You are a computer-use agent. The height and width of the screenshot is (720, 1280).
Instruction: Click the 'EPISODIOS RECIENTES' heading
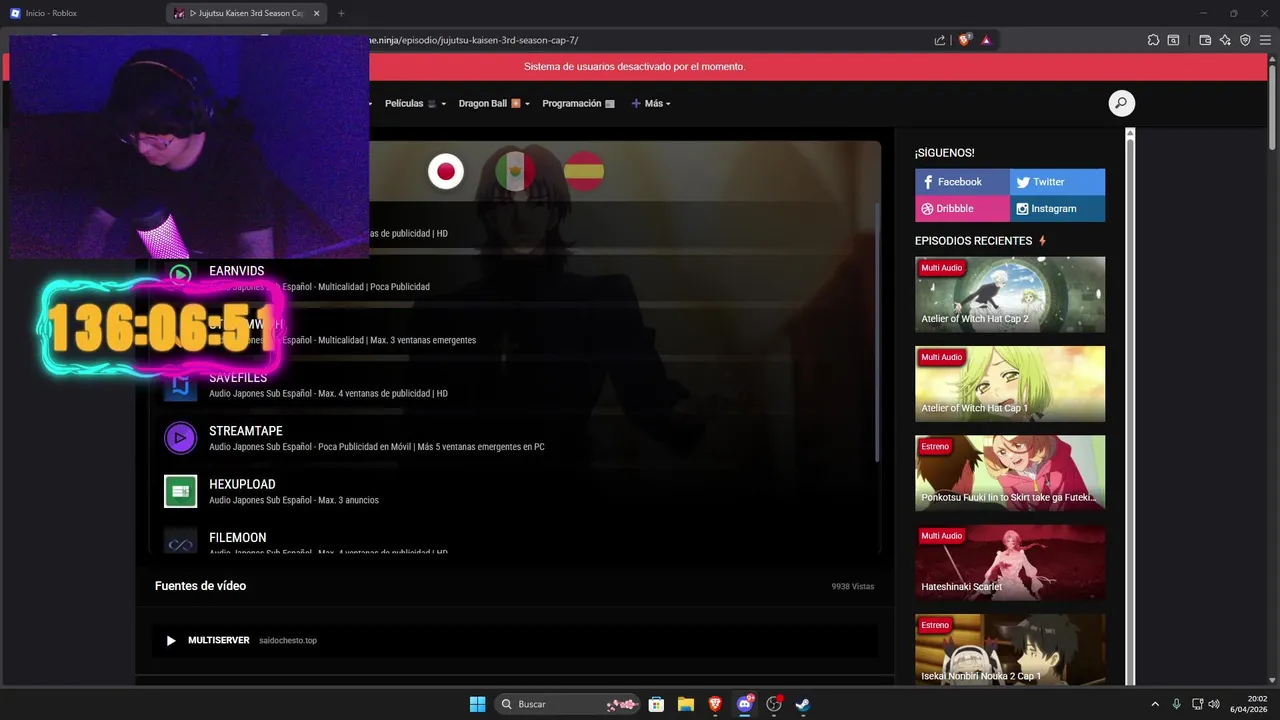click(973, 241)
